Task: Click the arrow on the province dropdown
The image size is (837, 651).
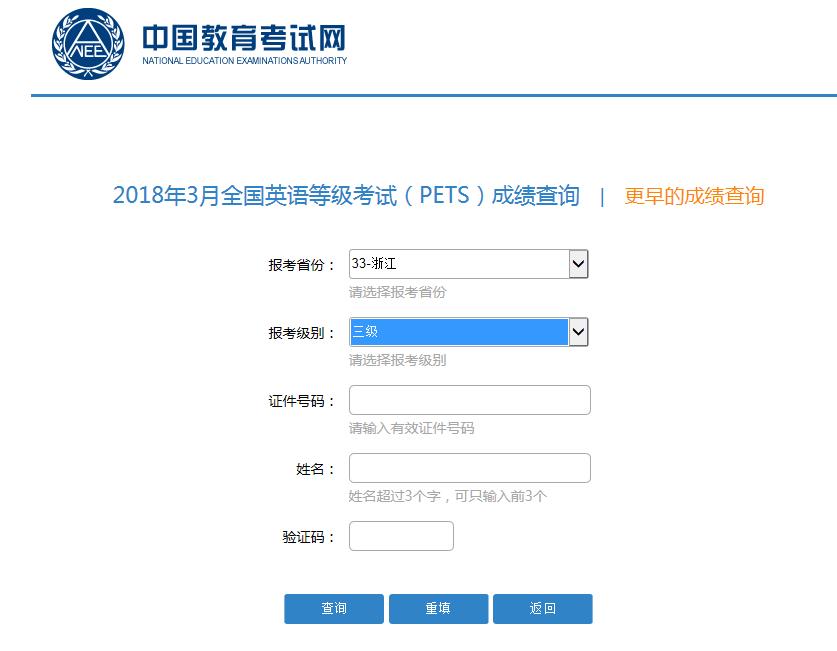Action: 578,264
